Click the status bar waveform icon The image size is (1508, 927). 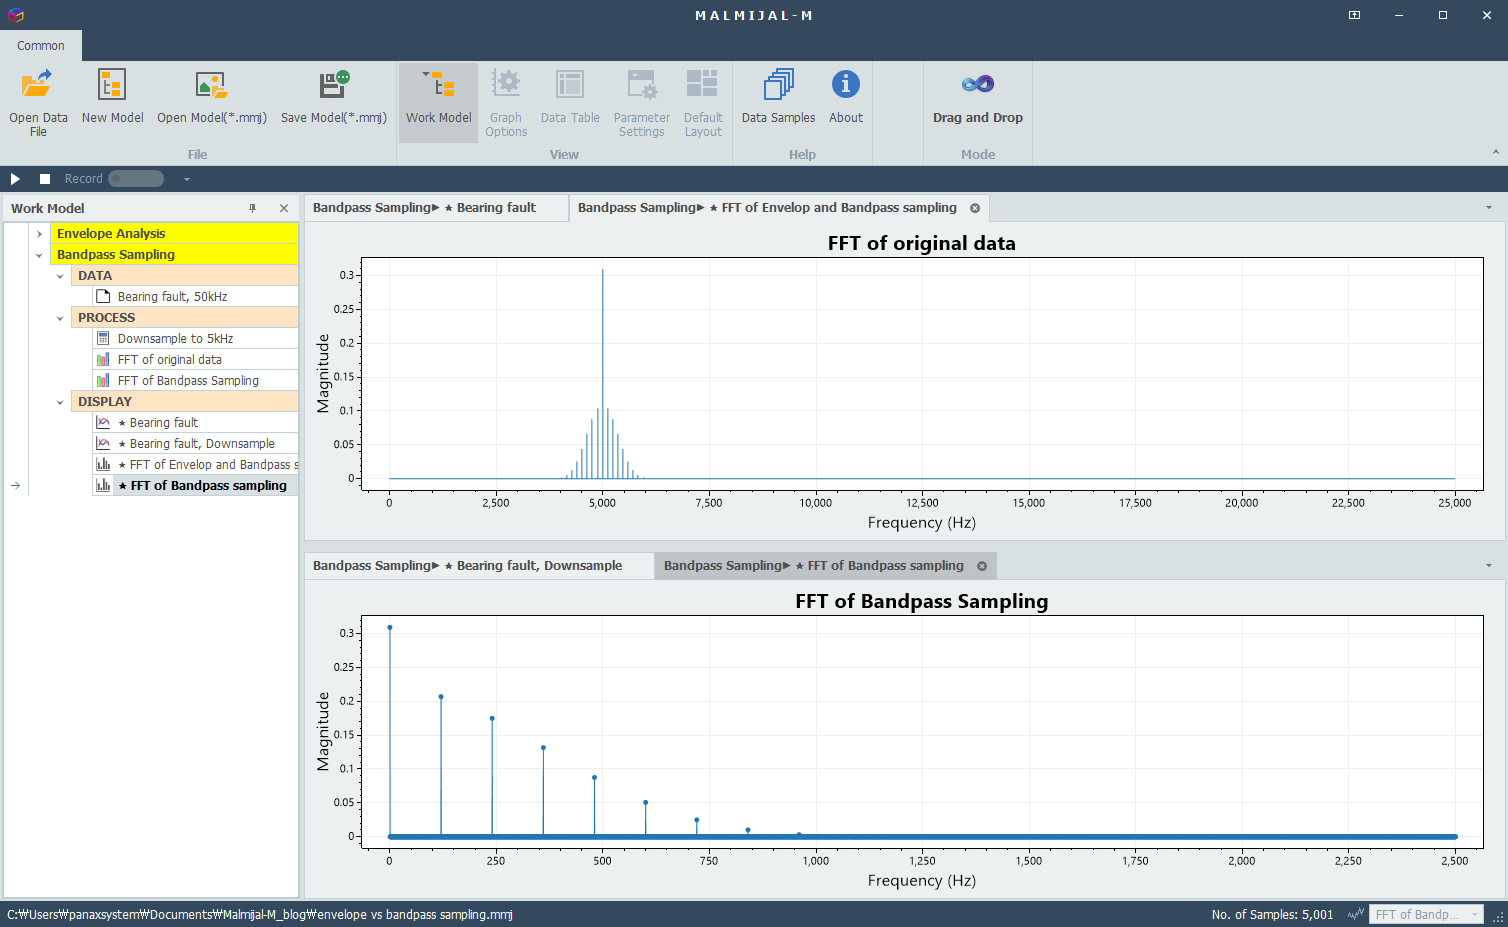point(1356,914)
